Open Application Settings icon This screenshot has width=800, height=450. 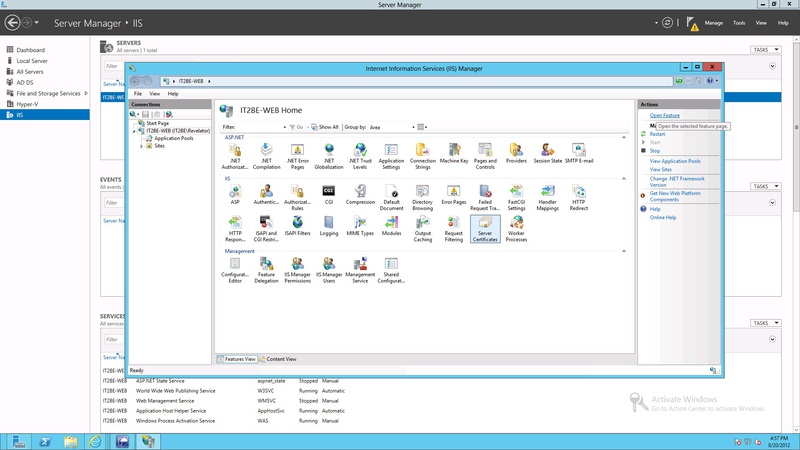click(x=391, y=156)
